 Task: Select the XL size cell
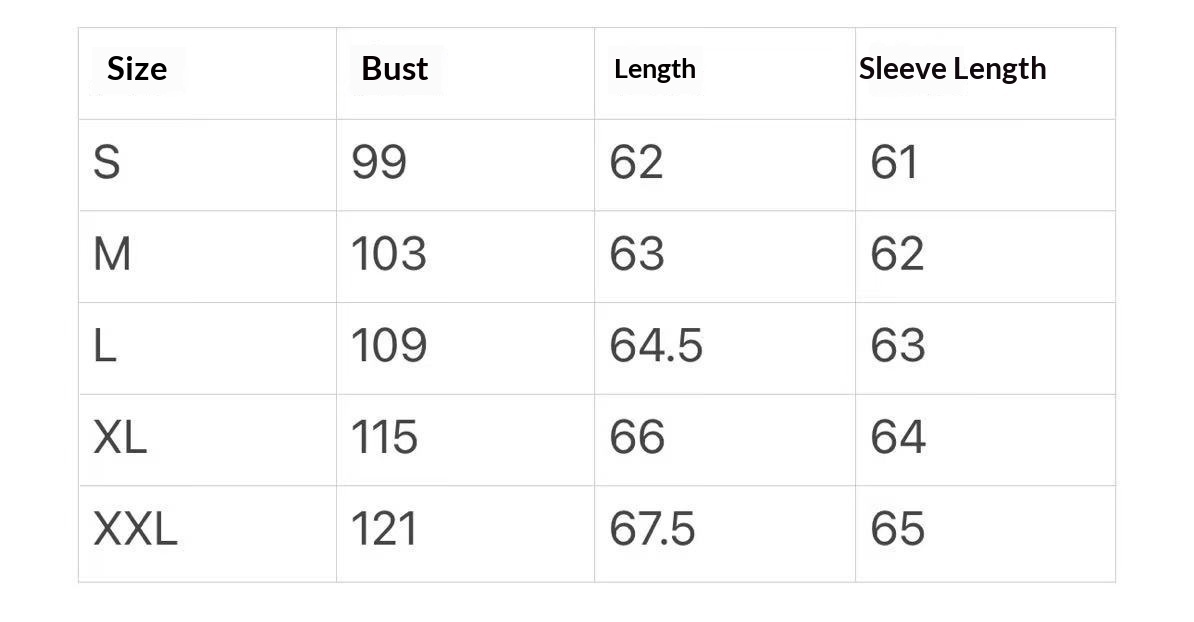click(120, 438)
